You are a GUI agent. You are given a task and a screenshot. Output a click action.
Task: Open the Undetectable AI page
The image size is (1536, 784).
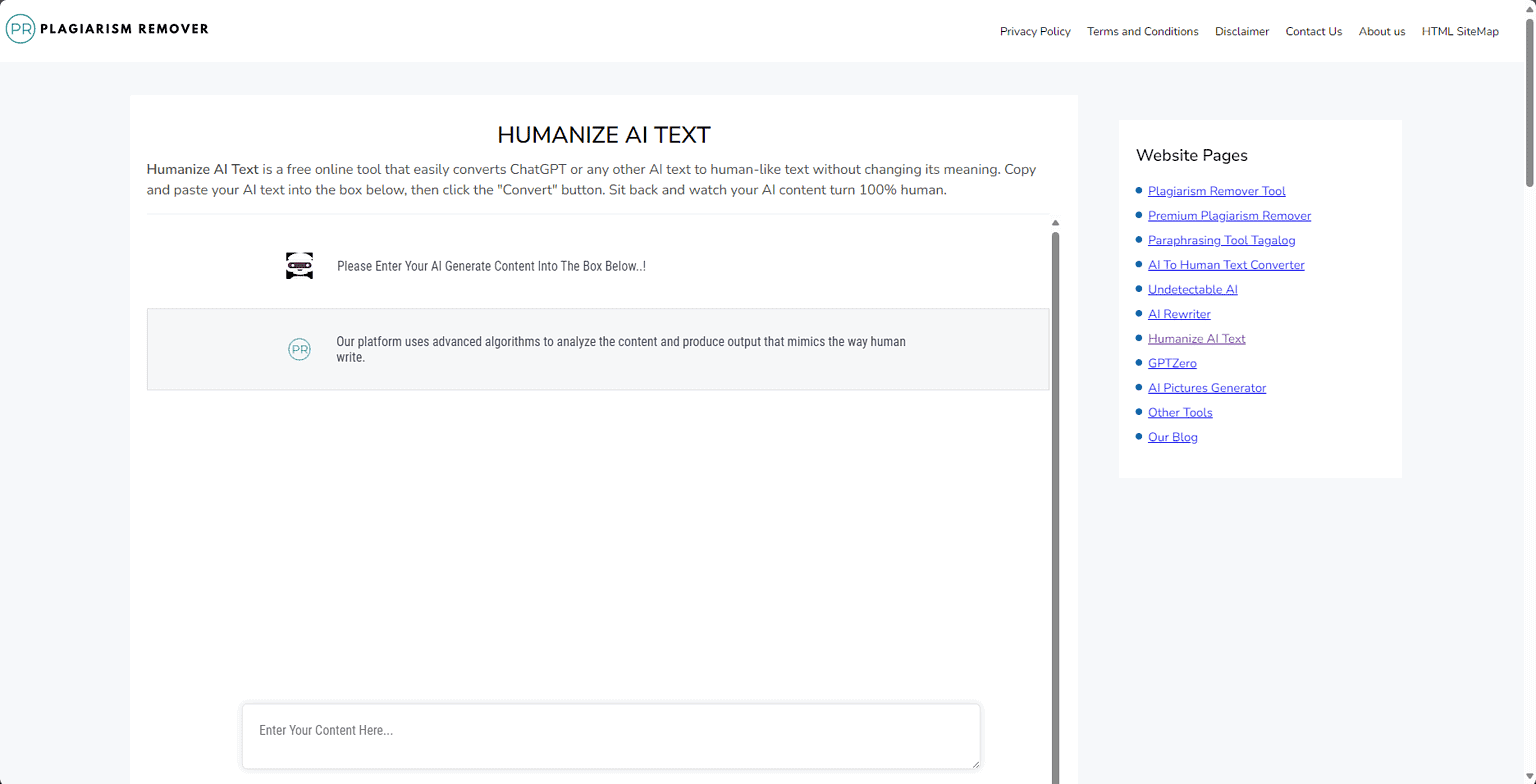click(1192, 289)
